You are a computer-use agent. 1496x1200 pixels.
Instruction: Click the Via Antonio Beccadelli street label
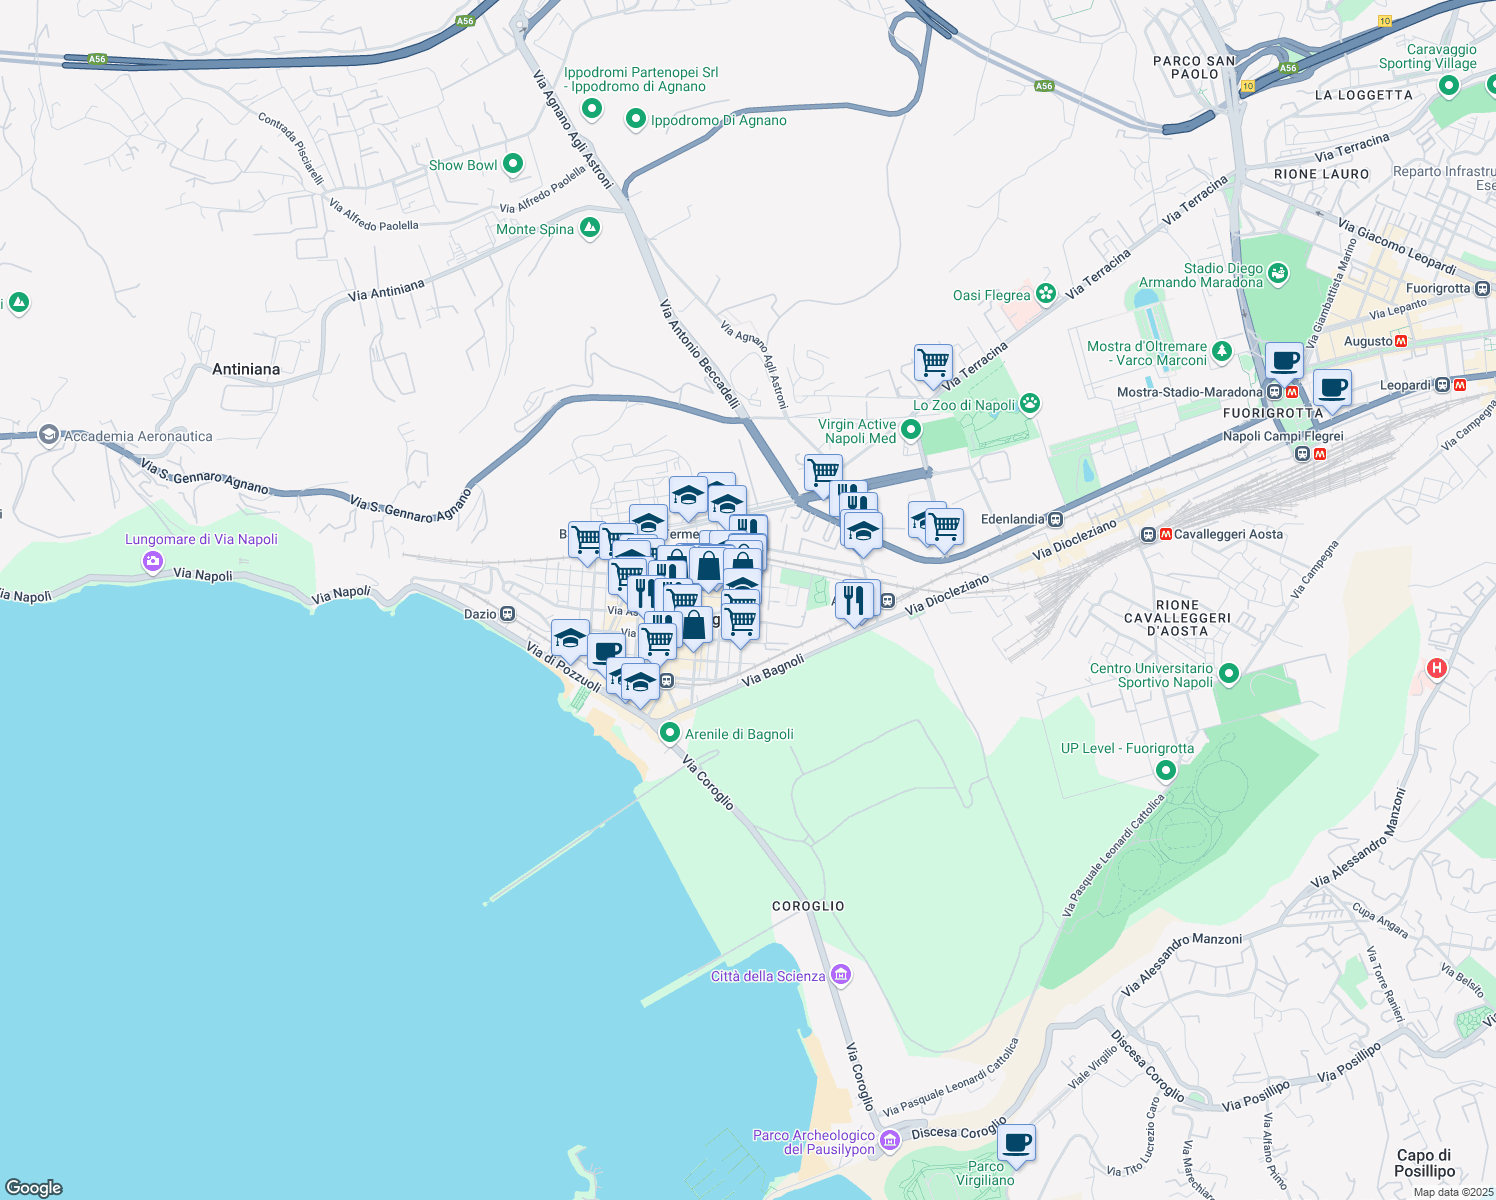point(699,354)
